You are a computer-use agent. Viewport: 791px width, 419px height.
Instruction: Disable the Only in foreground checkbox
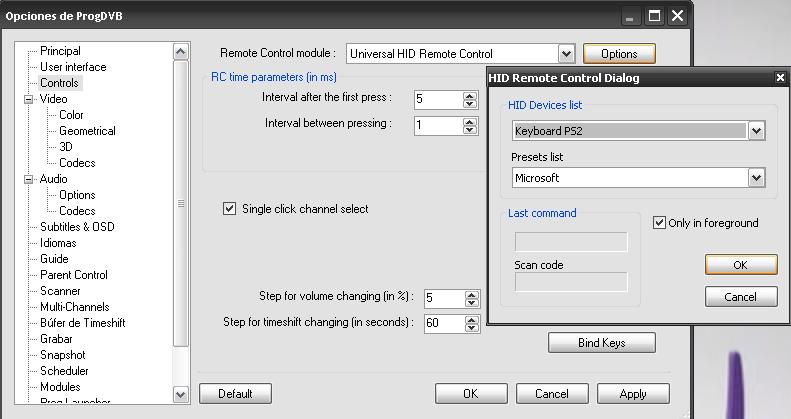pos(659,223)
